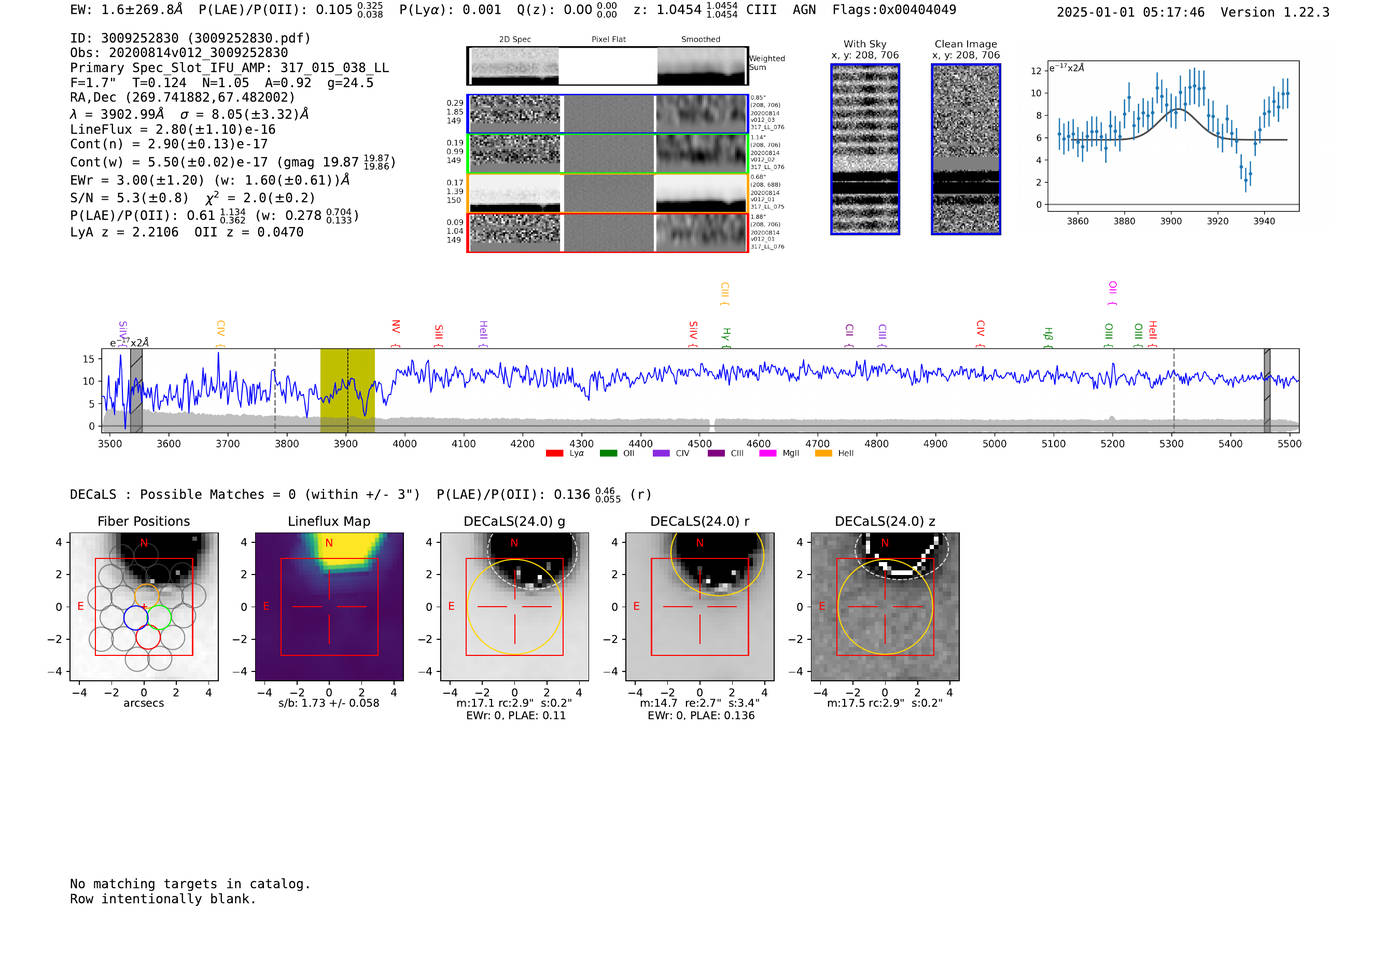
Task: Click the Flags:0x00404049 header text
Action: click(x=894, y=10)
